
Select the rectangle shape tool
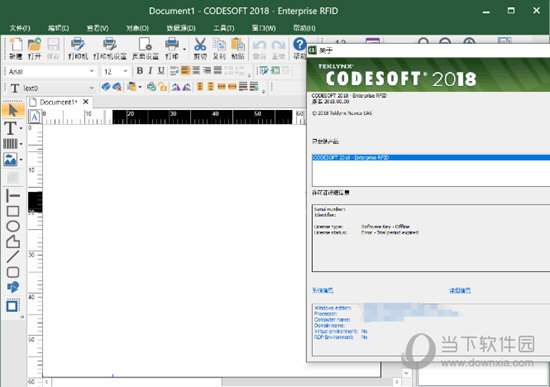13,211
